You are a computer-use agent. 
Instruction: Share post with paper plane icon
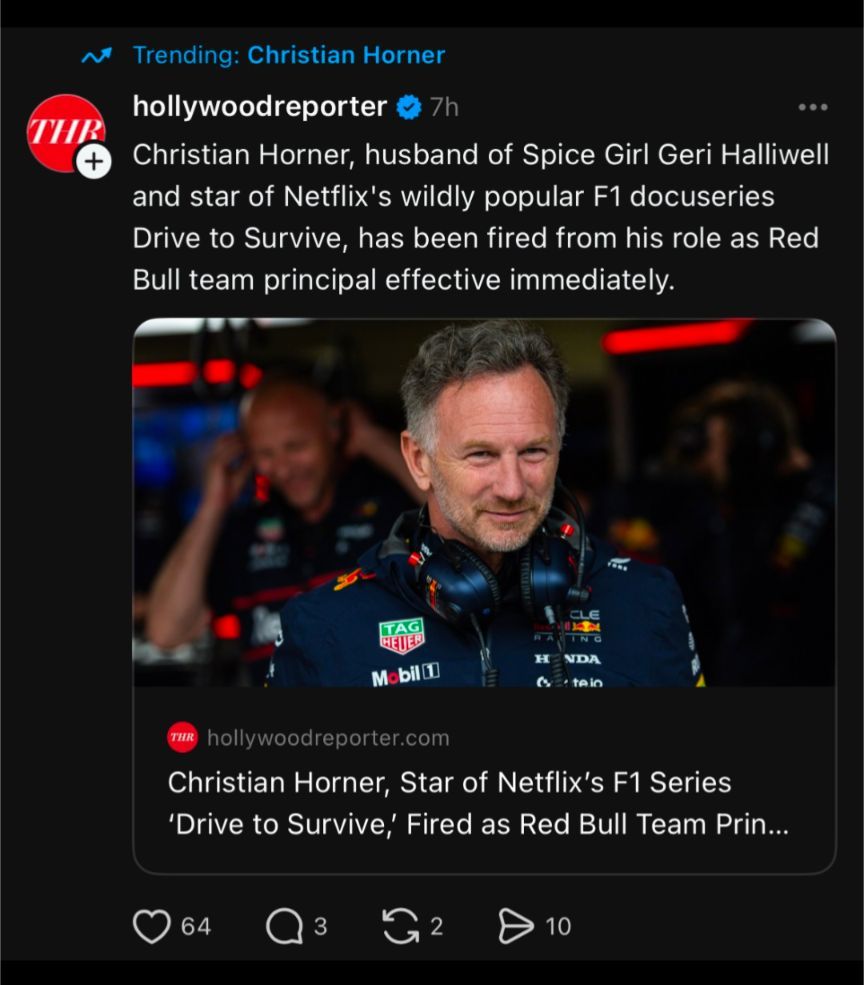pos(516,927)
